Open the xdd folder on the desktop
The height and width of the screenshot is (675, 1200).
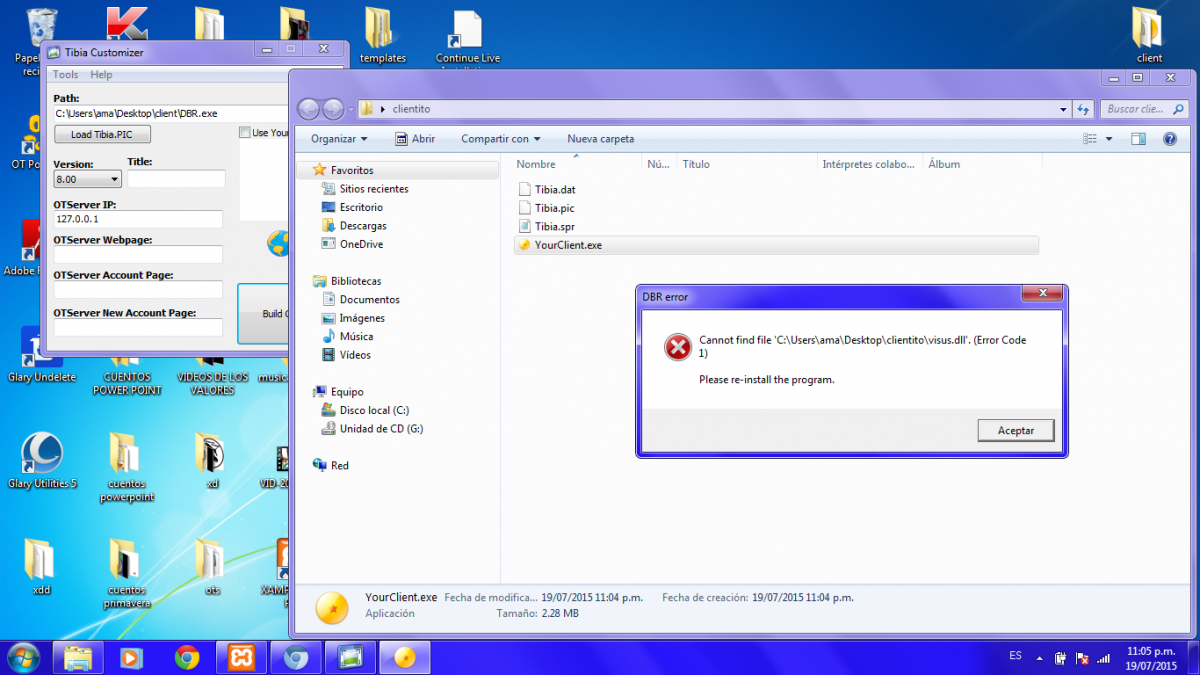coord(41,566)
